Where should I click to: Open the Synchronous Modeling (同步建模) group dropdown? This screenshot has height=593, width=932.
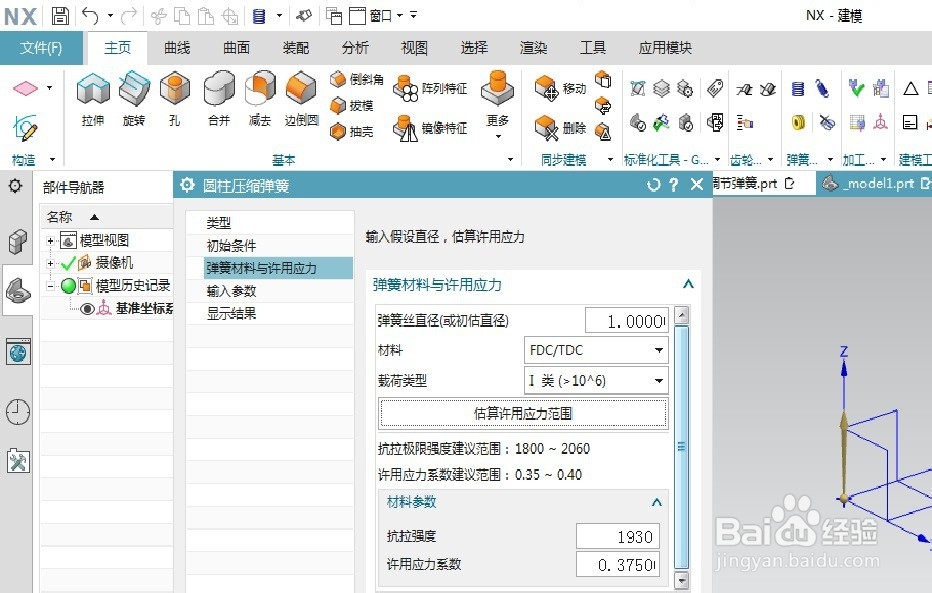pyautogui.click(x=610, y=159)
